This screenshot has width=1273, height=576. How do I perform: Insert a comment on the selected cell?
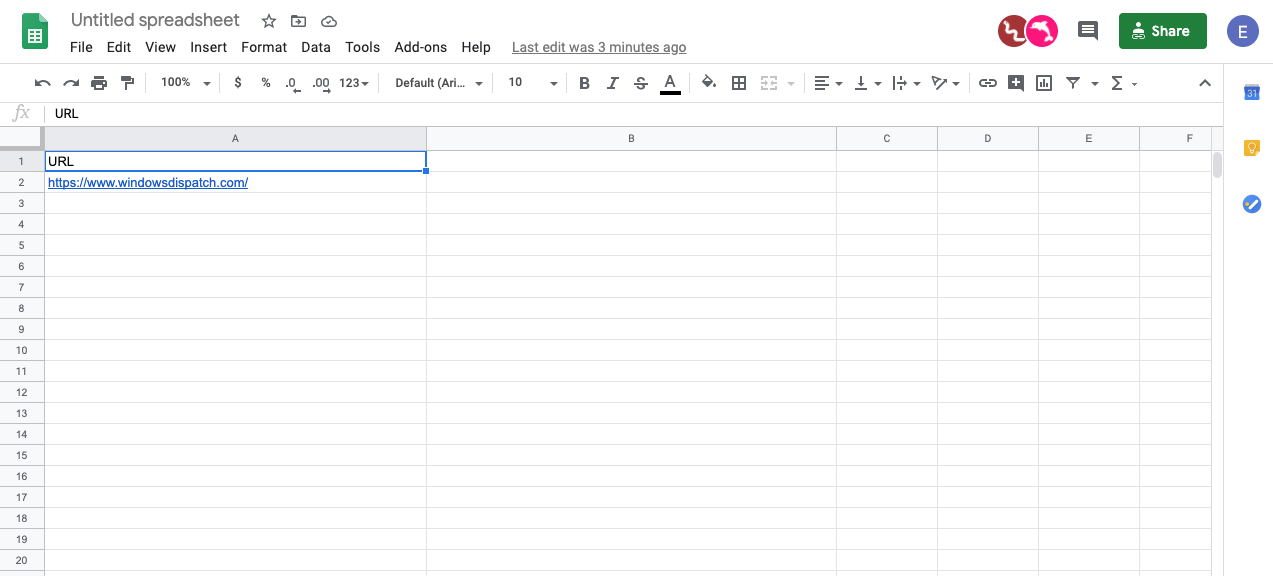pos(1016,83)
